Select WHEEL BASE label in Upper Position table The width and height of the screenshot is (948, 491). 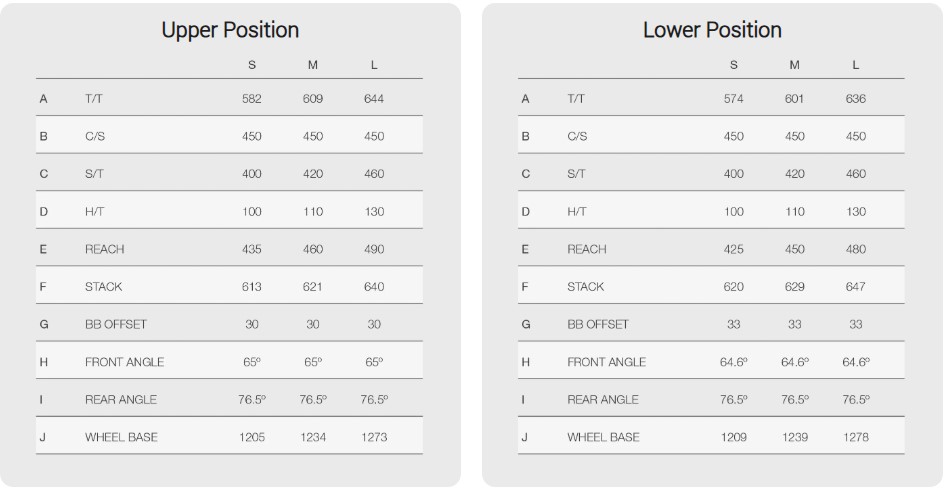[x=121, y=437]
